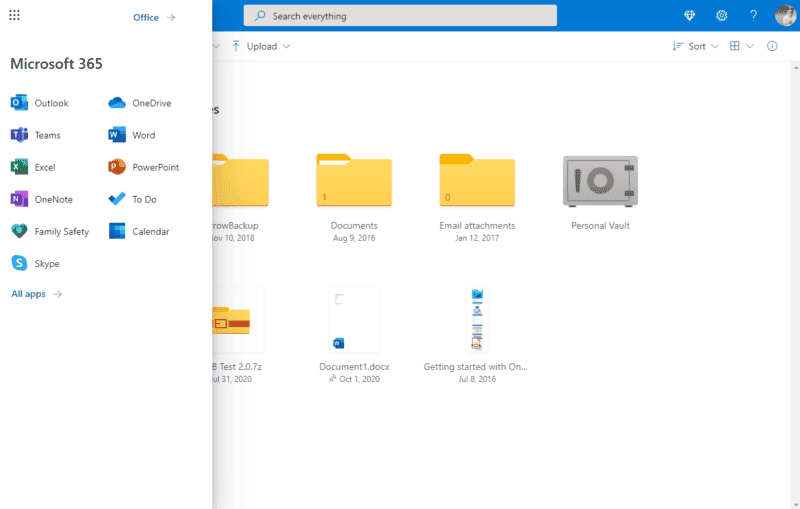The image size is (800, 509).
Task: Click the scrollbar up arrow
Action: click(795, 67)
